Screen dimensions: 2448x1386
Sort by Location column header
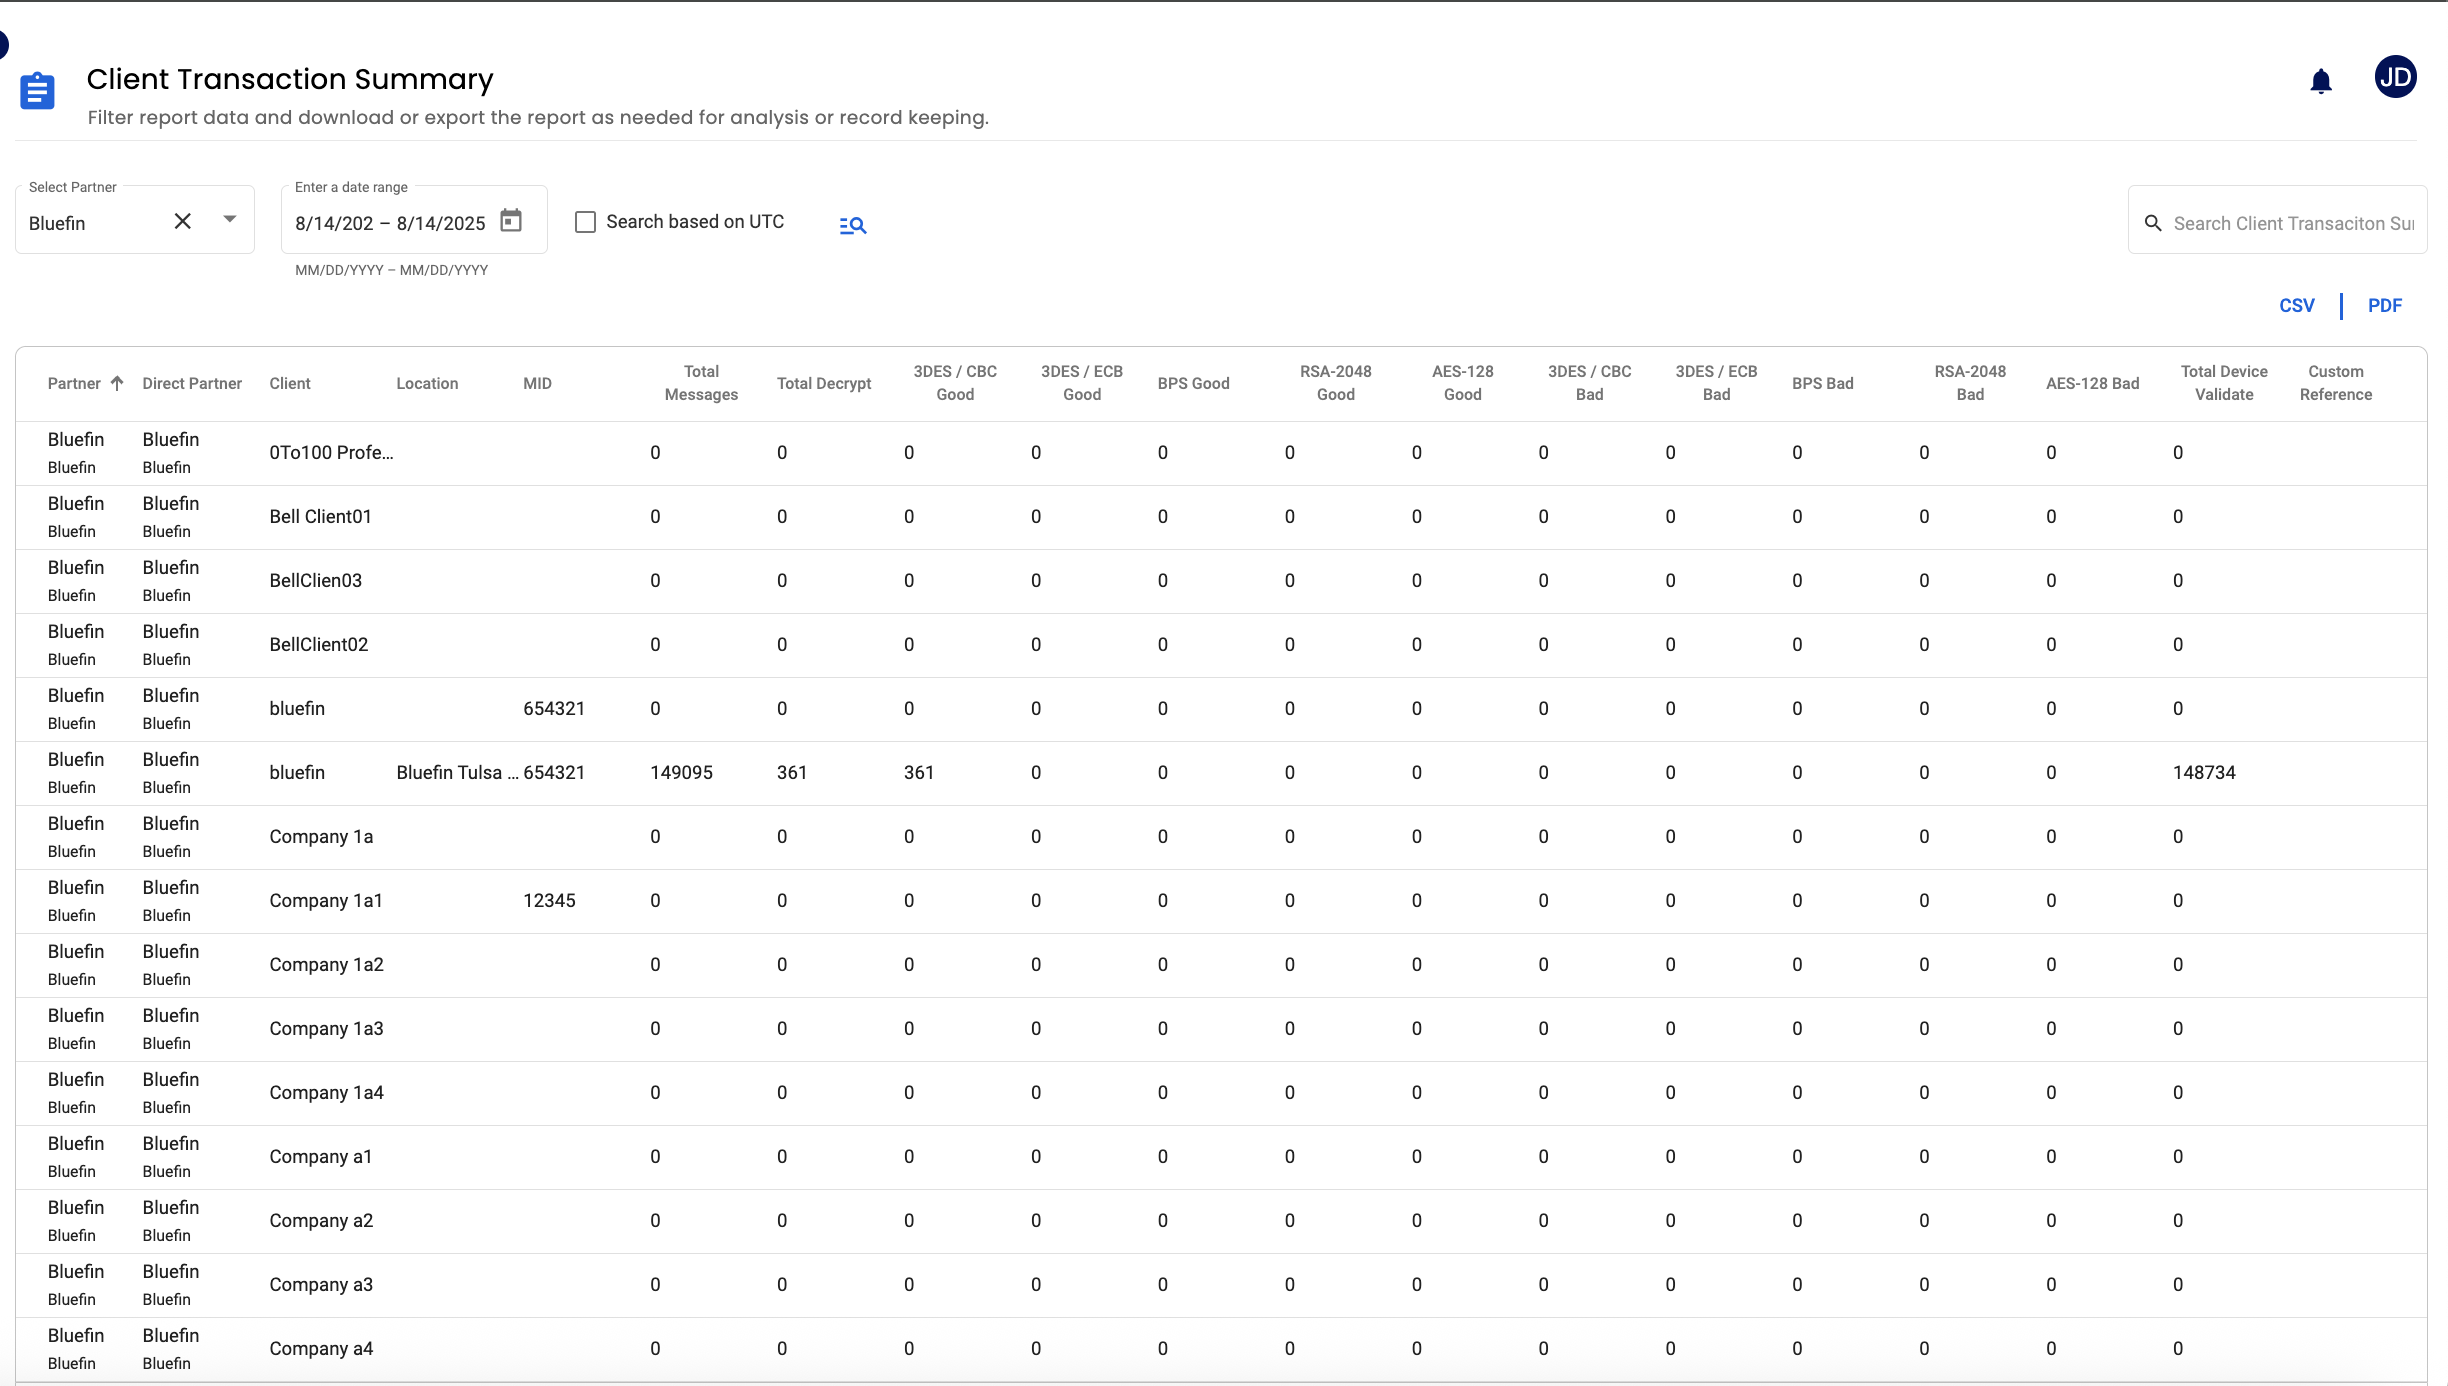coord(427,383)
